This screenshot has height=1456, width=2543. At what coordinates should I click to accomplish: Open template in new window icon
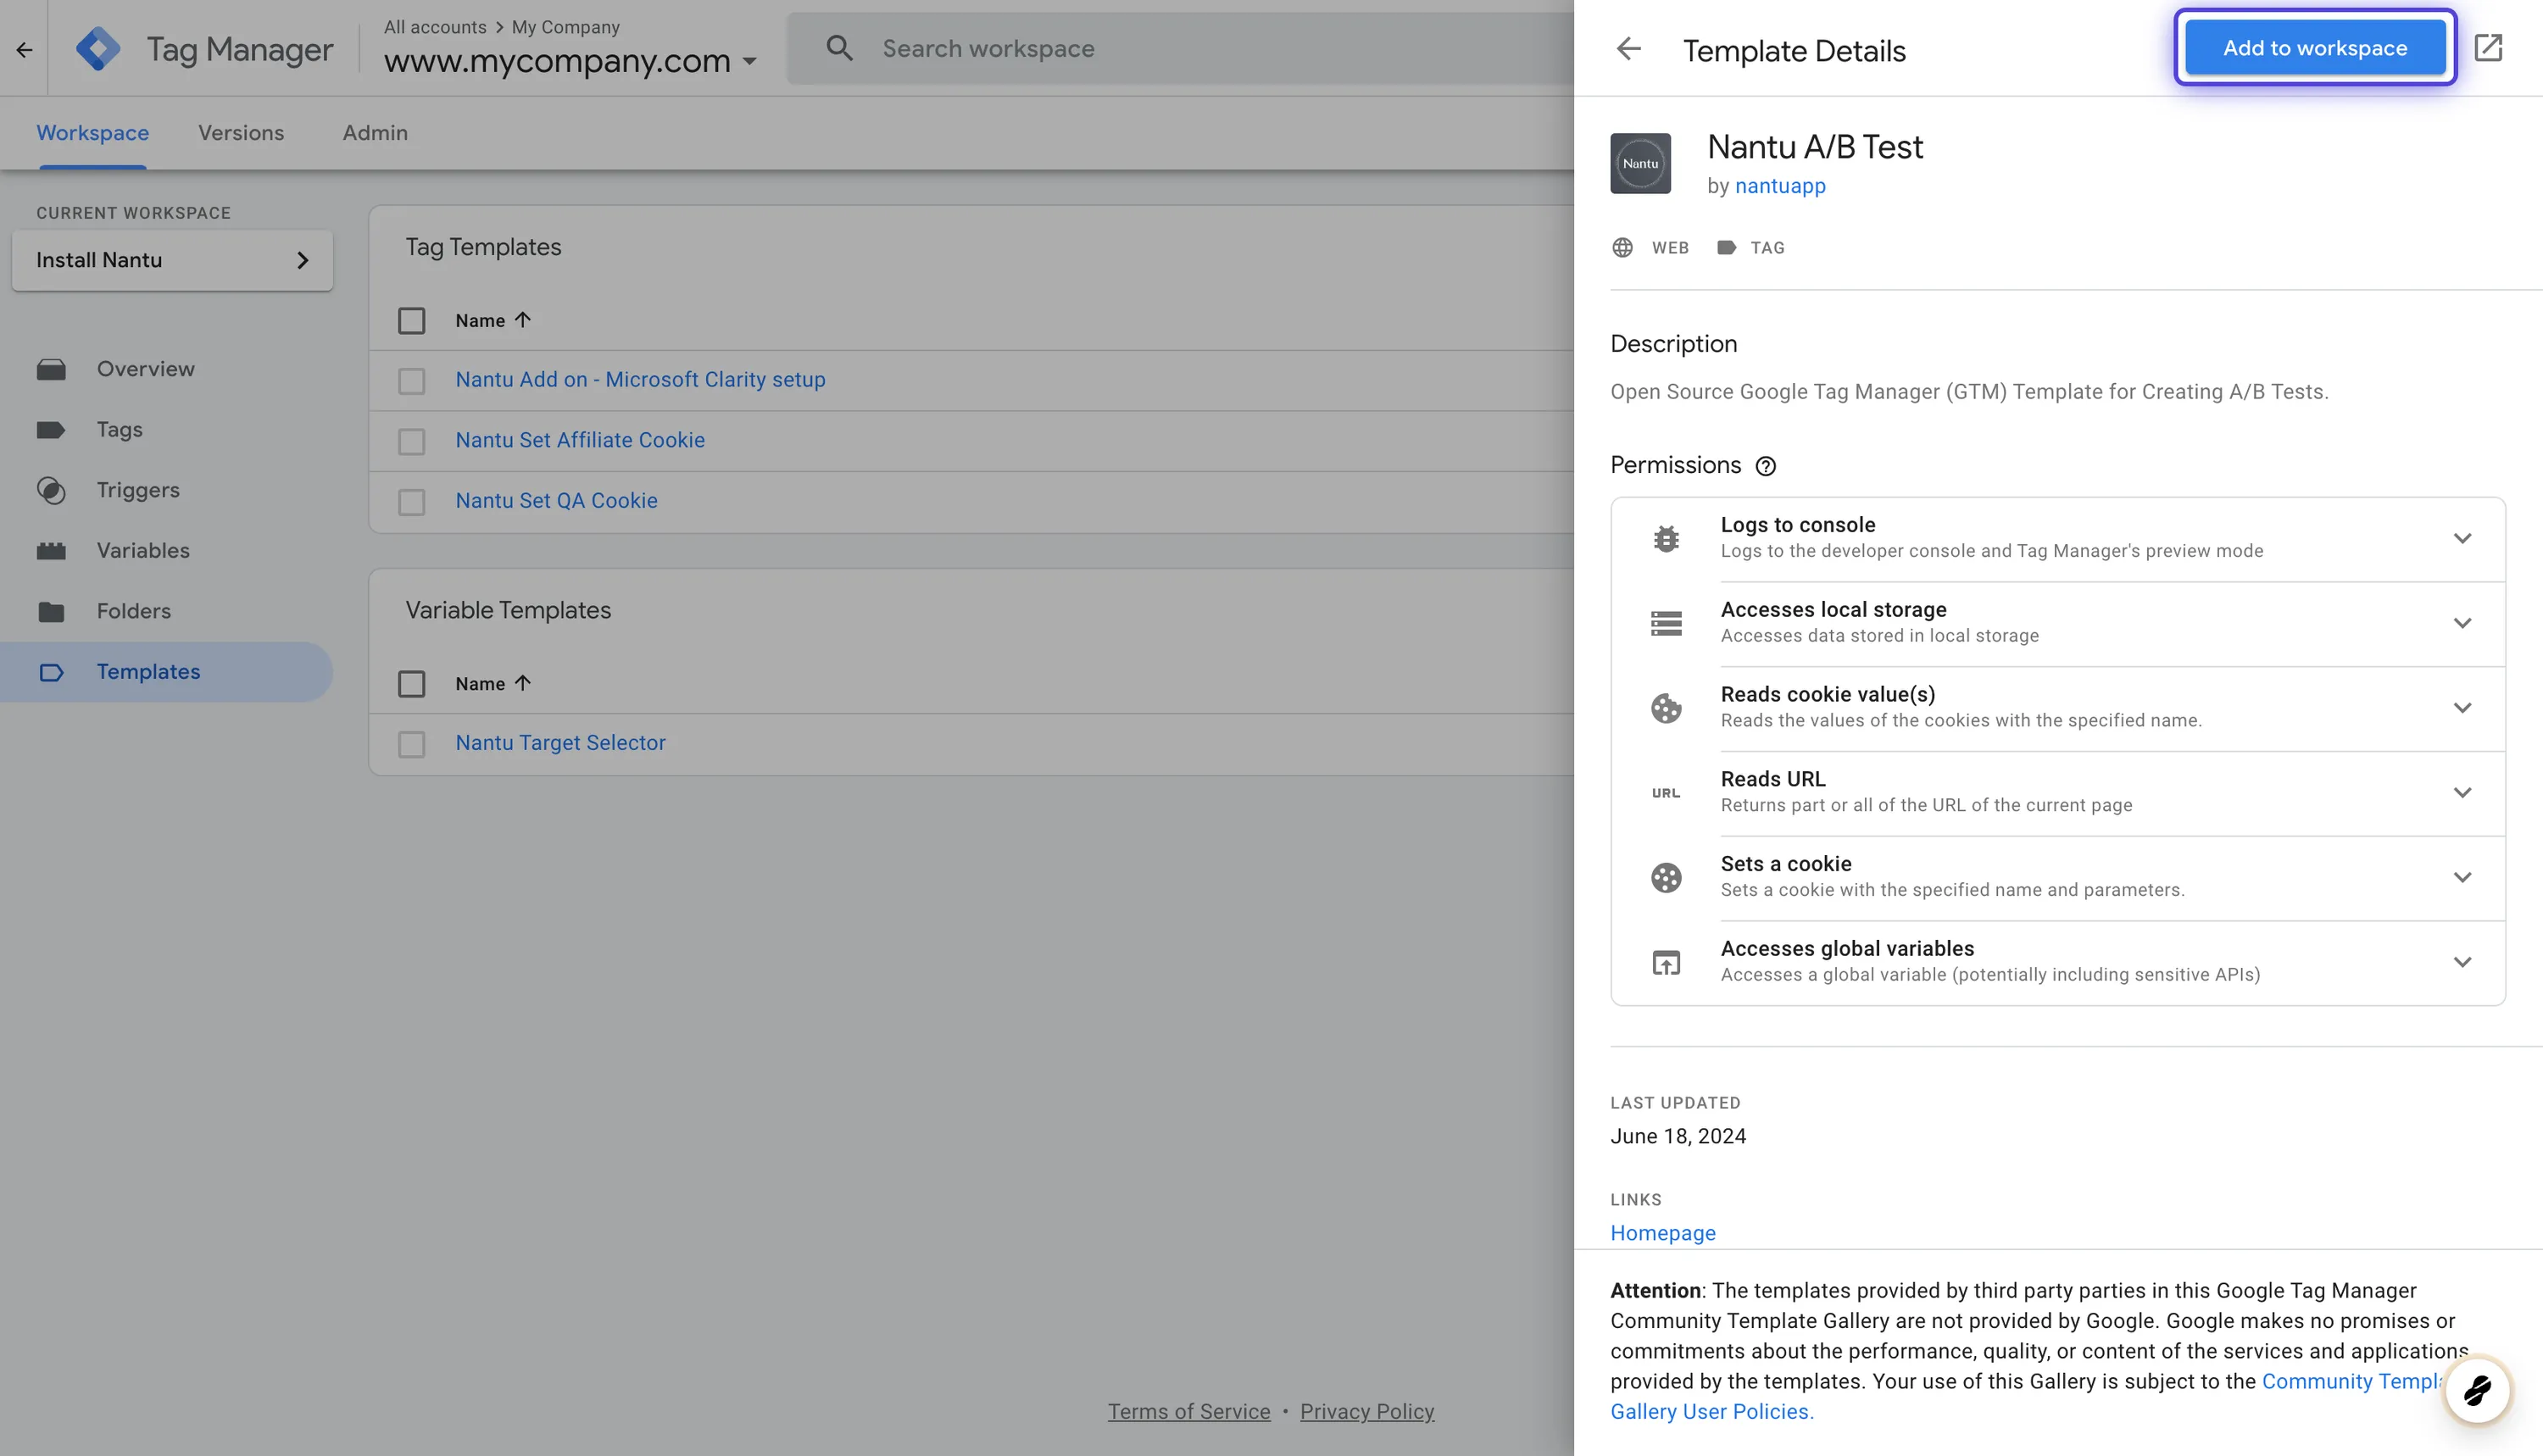[x=2488, y=48]
